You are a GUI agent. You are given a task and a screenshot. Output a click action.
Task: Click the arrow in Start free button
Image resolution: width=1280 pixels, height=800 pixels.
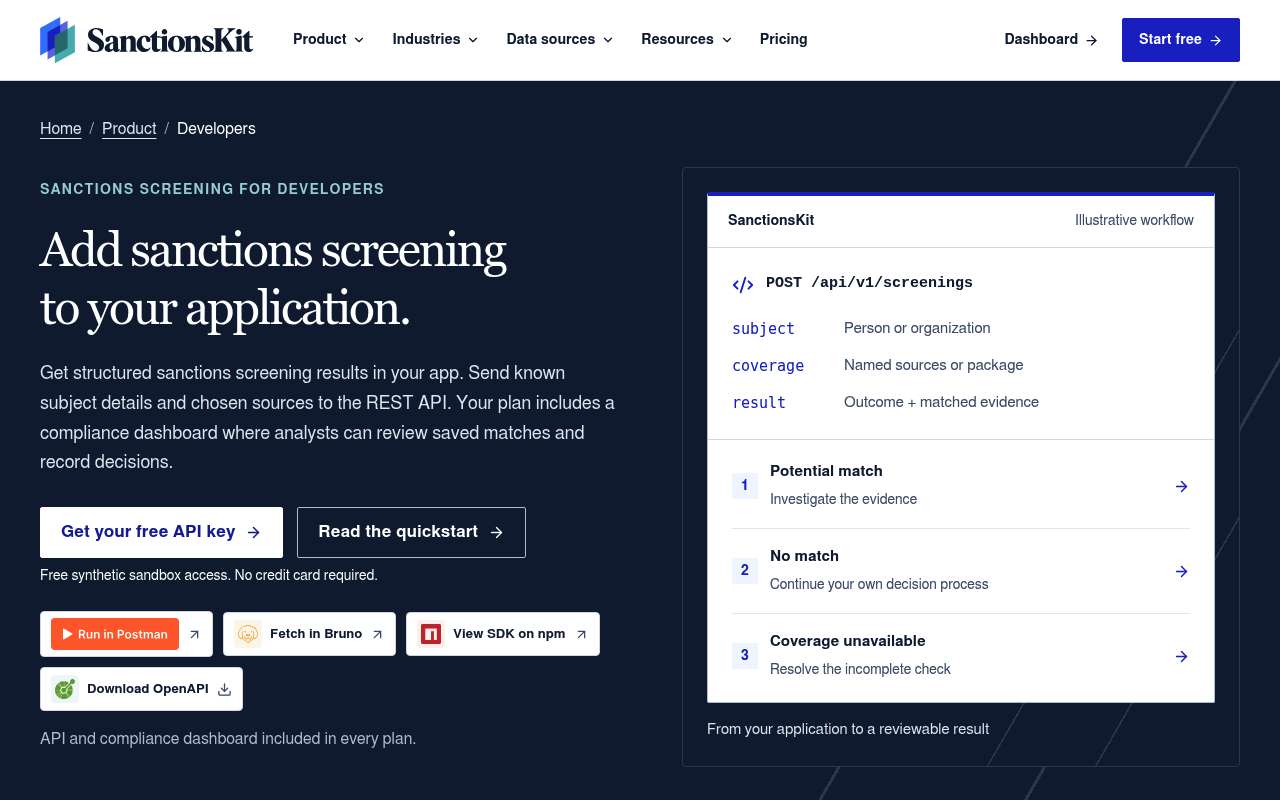point(1216,40)
